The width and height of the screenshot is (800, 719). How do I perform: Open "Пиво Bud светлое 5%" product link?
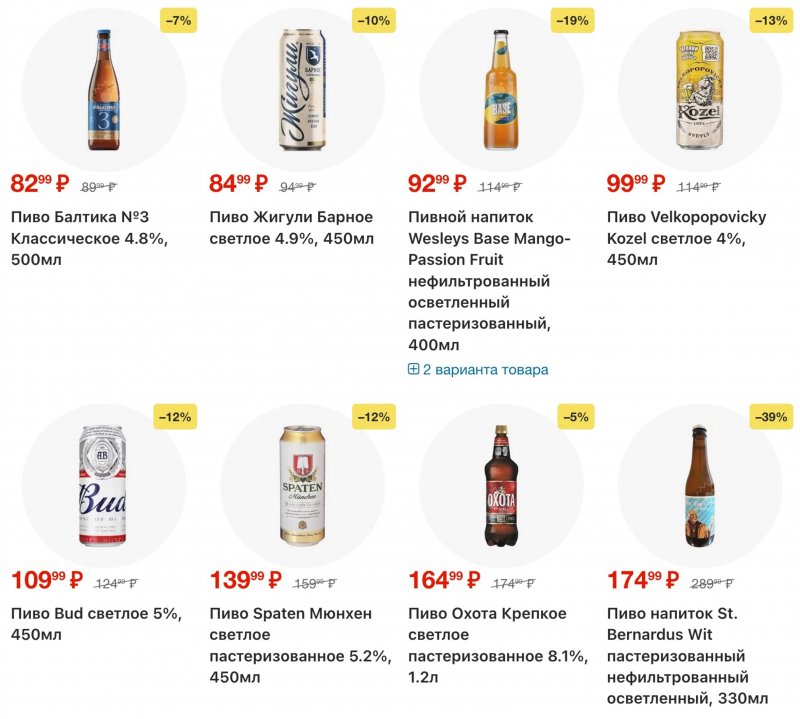point(96,624)
